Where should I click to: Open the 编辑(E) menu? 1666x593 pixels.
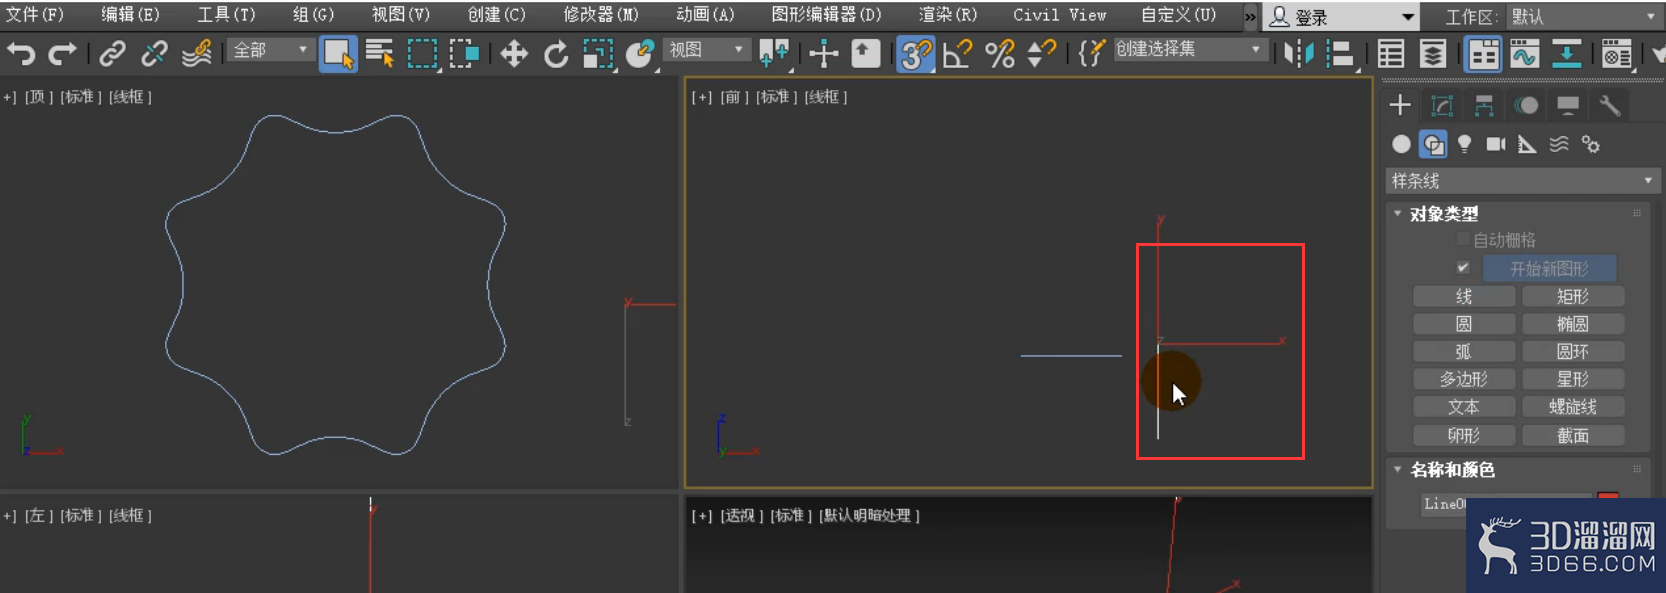130,15
